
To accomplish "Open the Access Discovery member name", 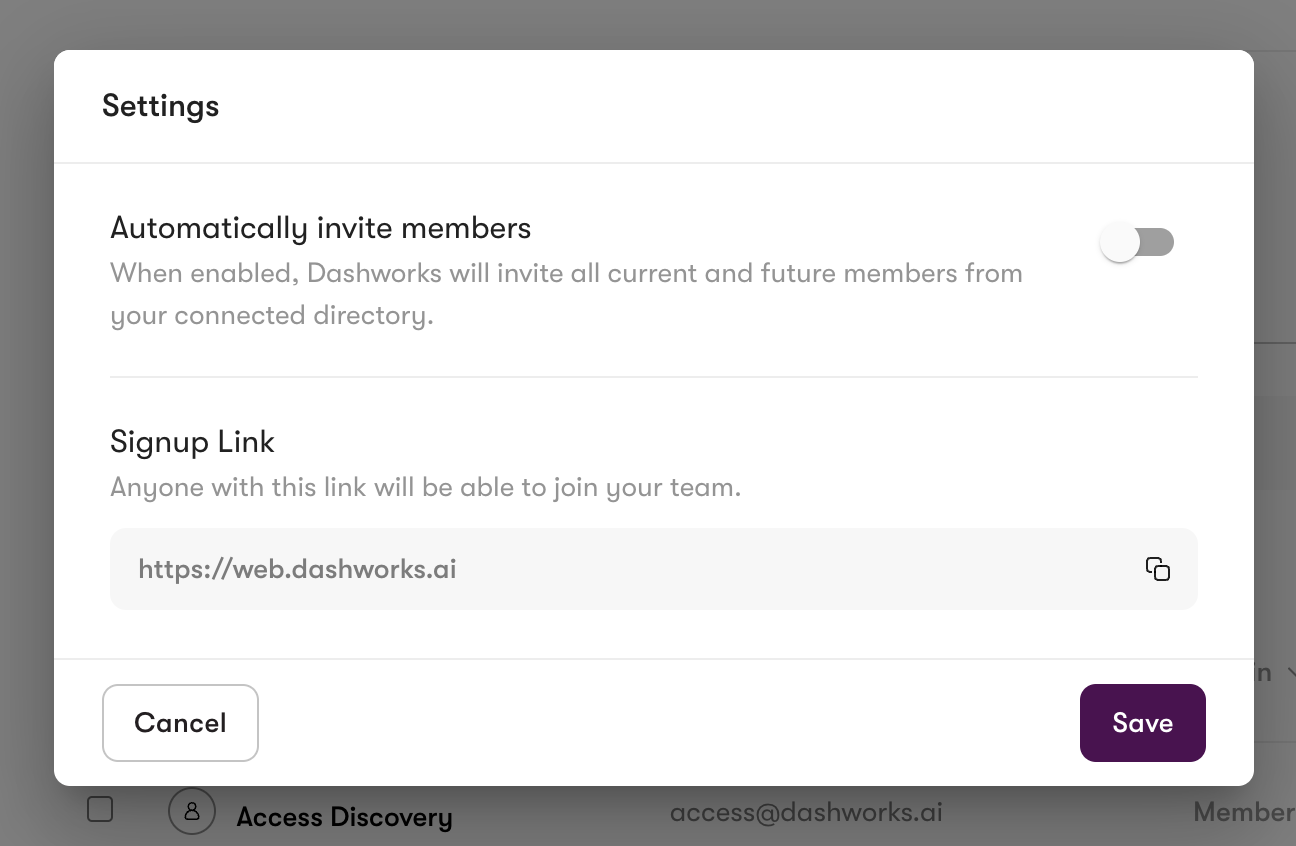I will pos(344,817).
